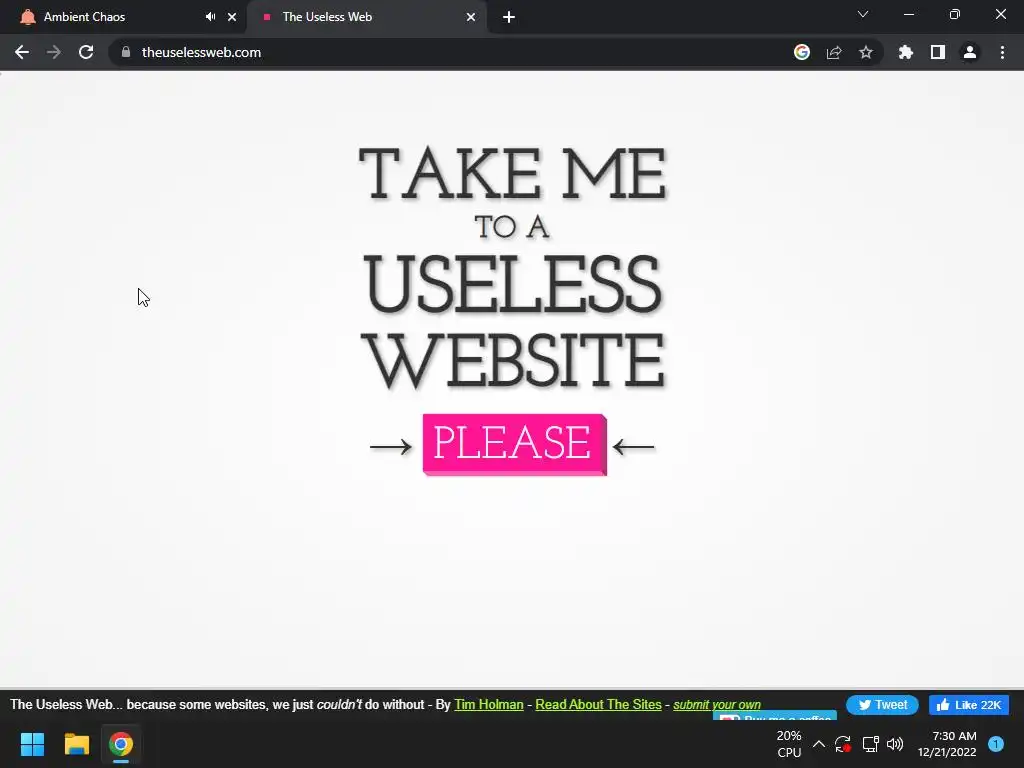Close The Useless Web tab
Viewport: 1024px width, 768px height.
pos(471,17)
